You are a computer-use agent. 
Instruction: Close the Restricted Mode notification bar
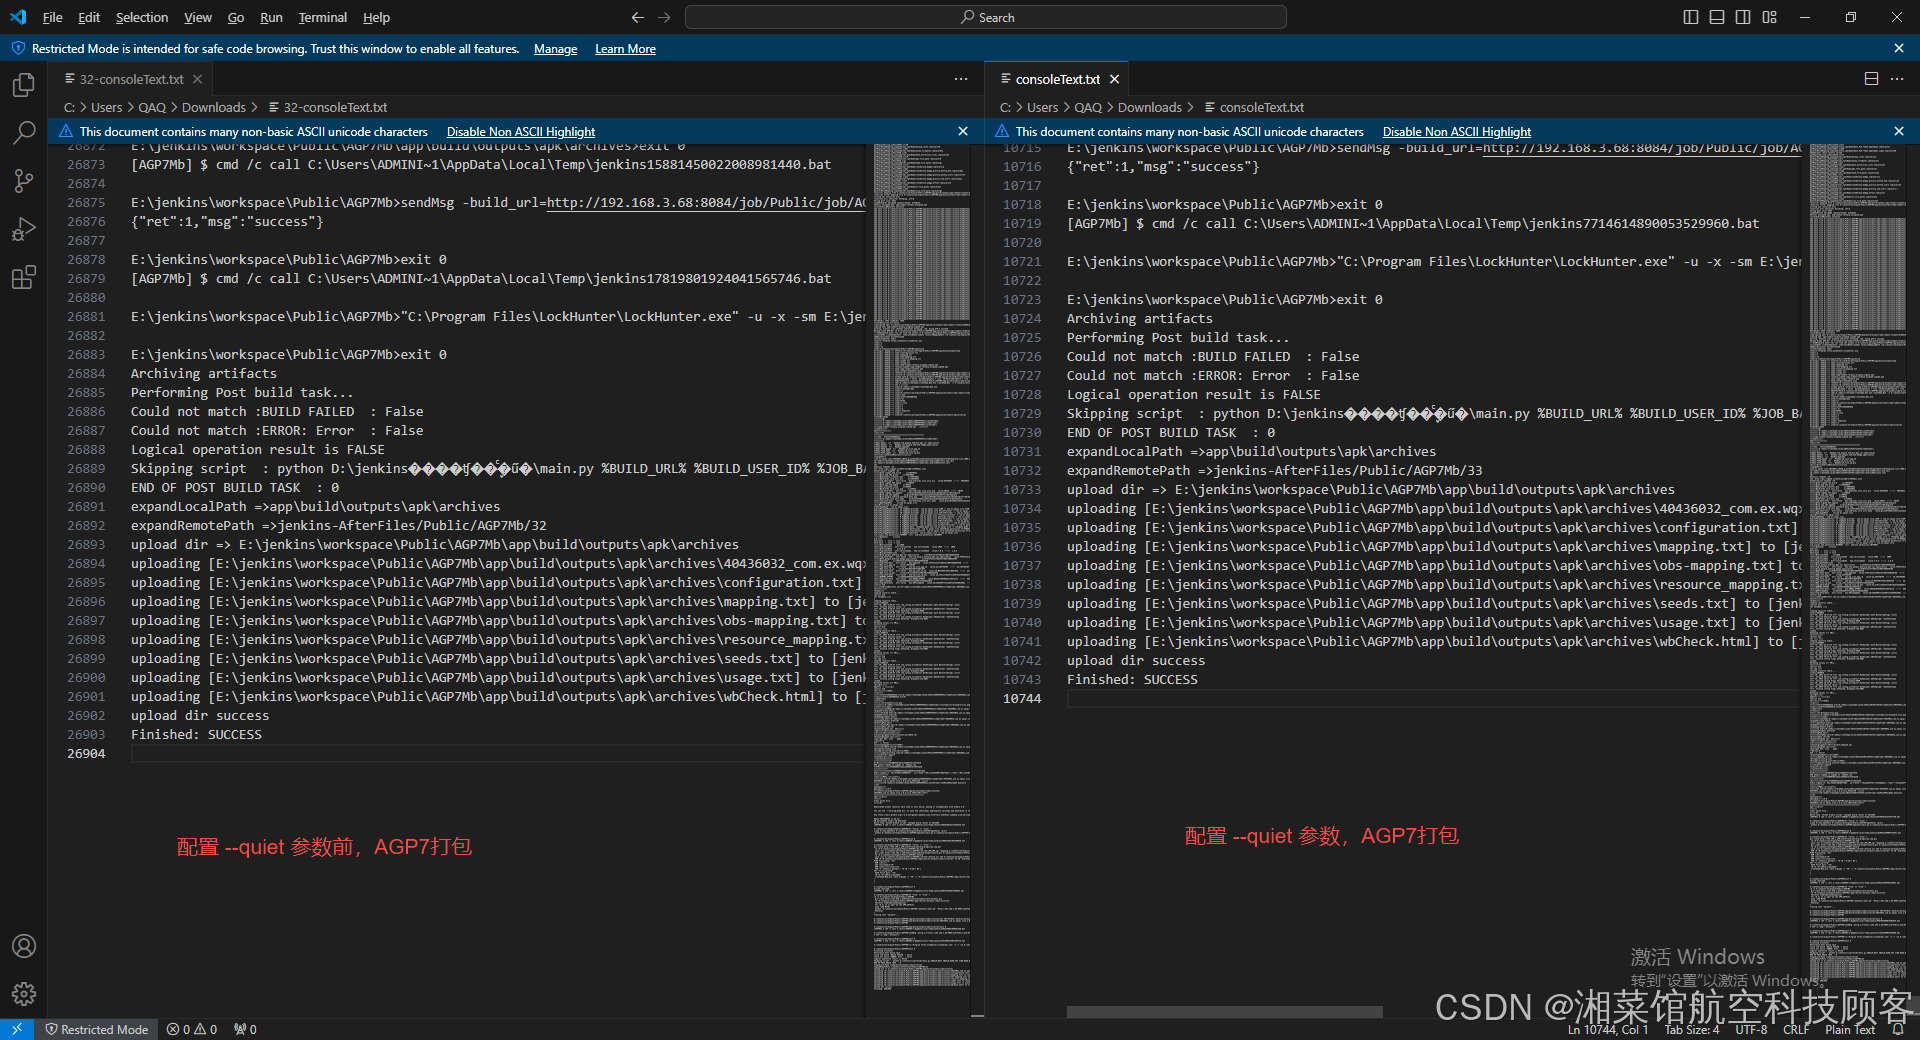[x=1899, y=48]
